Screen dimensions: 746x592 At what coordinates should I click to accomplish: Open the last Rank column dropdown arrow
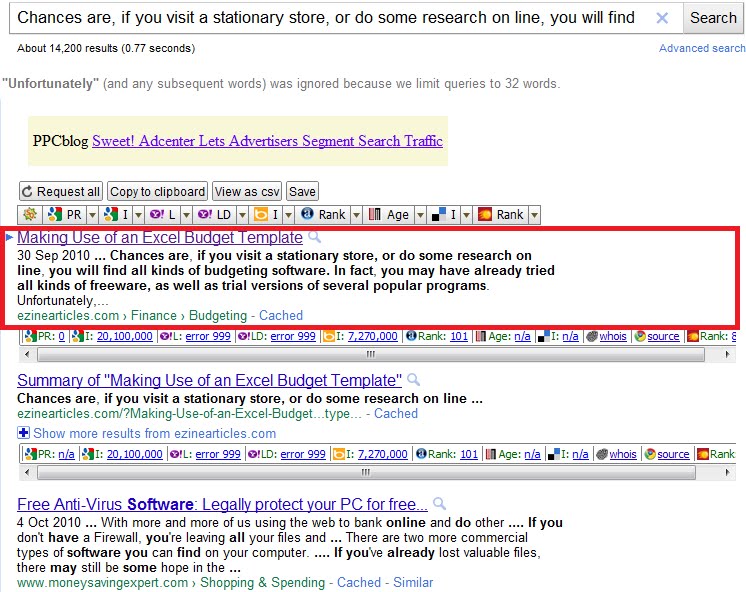pos(535,215)
